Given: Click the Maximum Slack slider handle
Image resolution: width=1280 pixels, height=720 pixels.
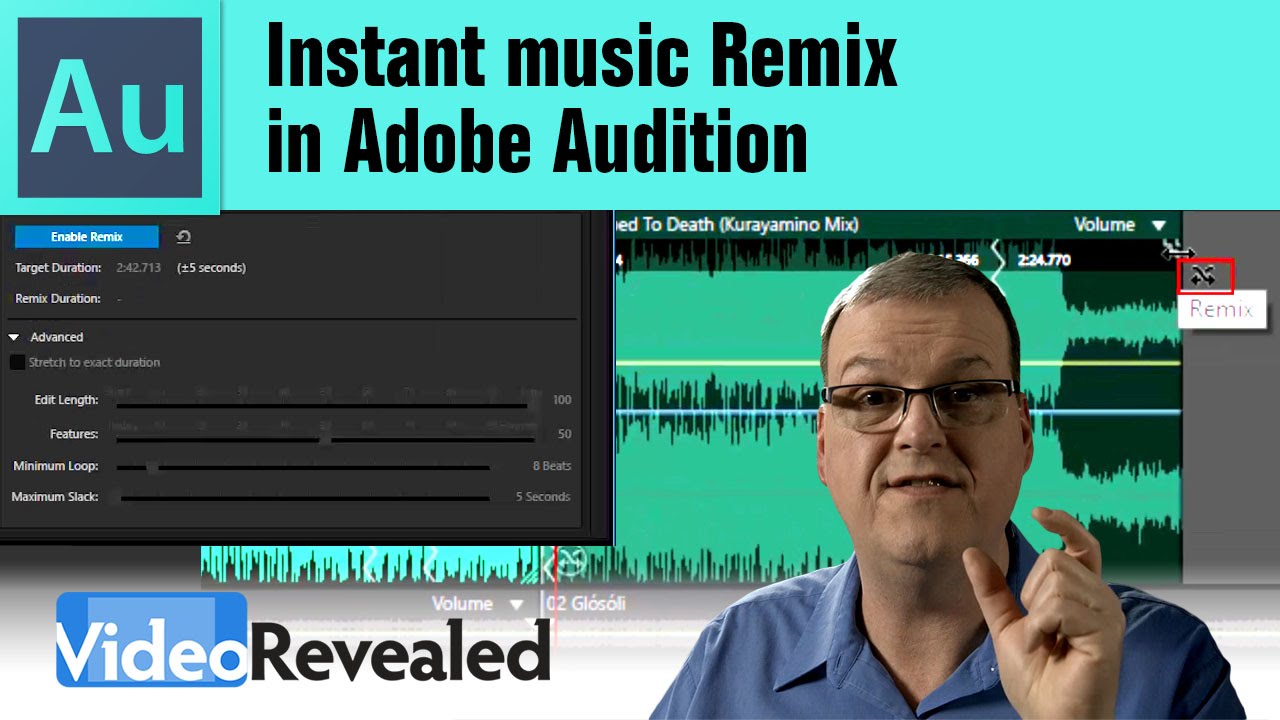Looking at the screenshot, I should (x=116, y=497).
